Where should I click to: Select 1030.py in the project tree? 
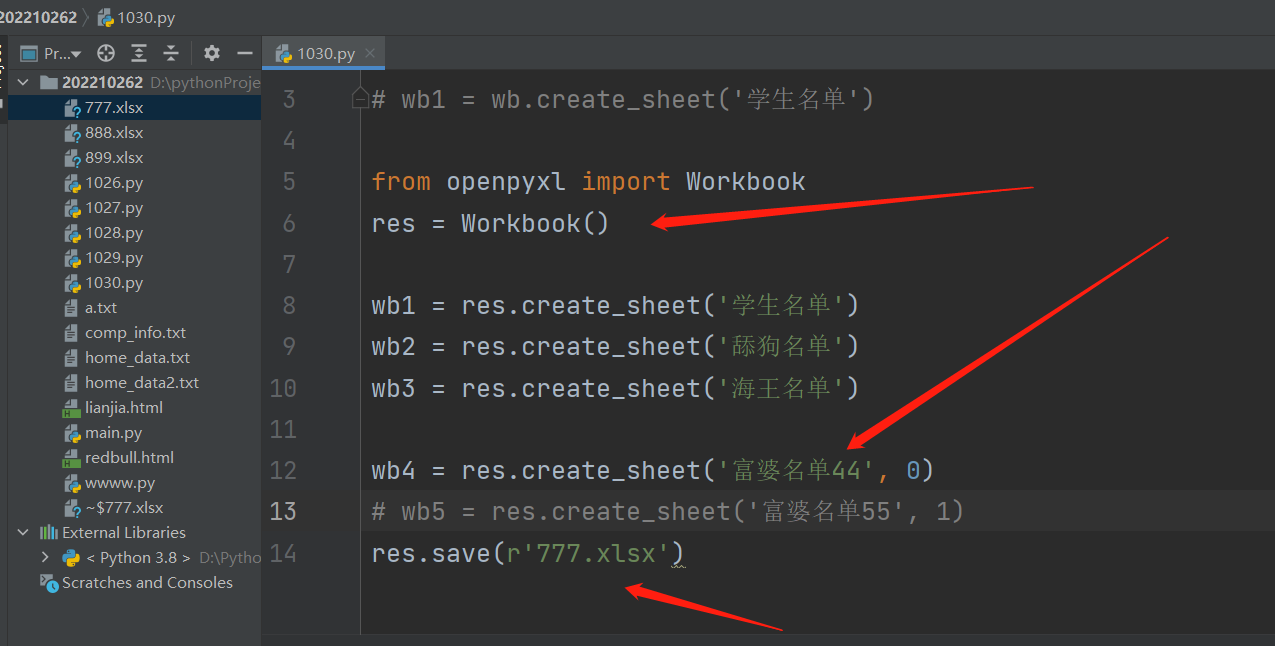pyautogui.click(x=114, y=283)
